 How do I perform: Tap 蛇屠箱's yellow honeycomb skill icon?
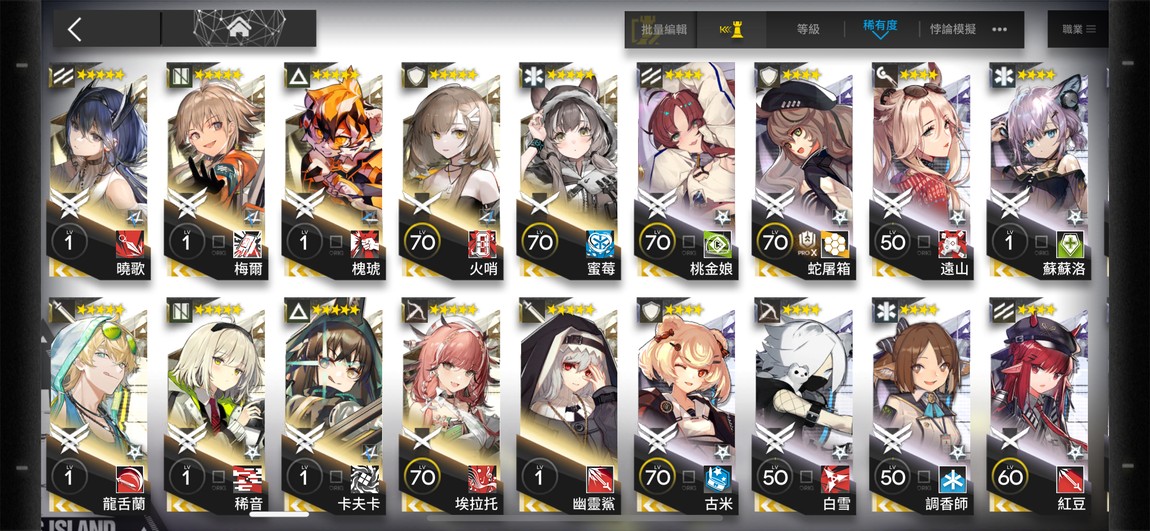point(835,243)
